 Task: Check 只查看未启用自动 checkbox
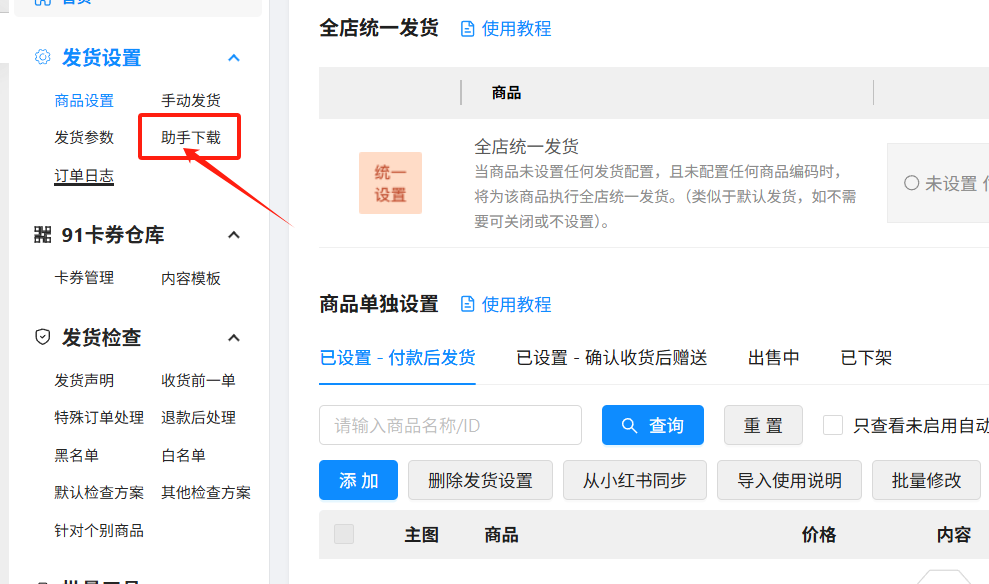(x=833, y=425)
